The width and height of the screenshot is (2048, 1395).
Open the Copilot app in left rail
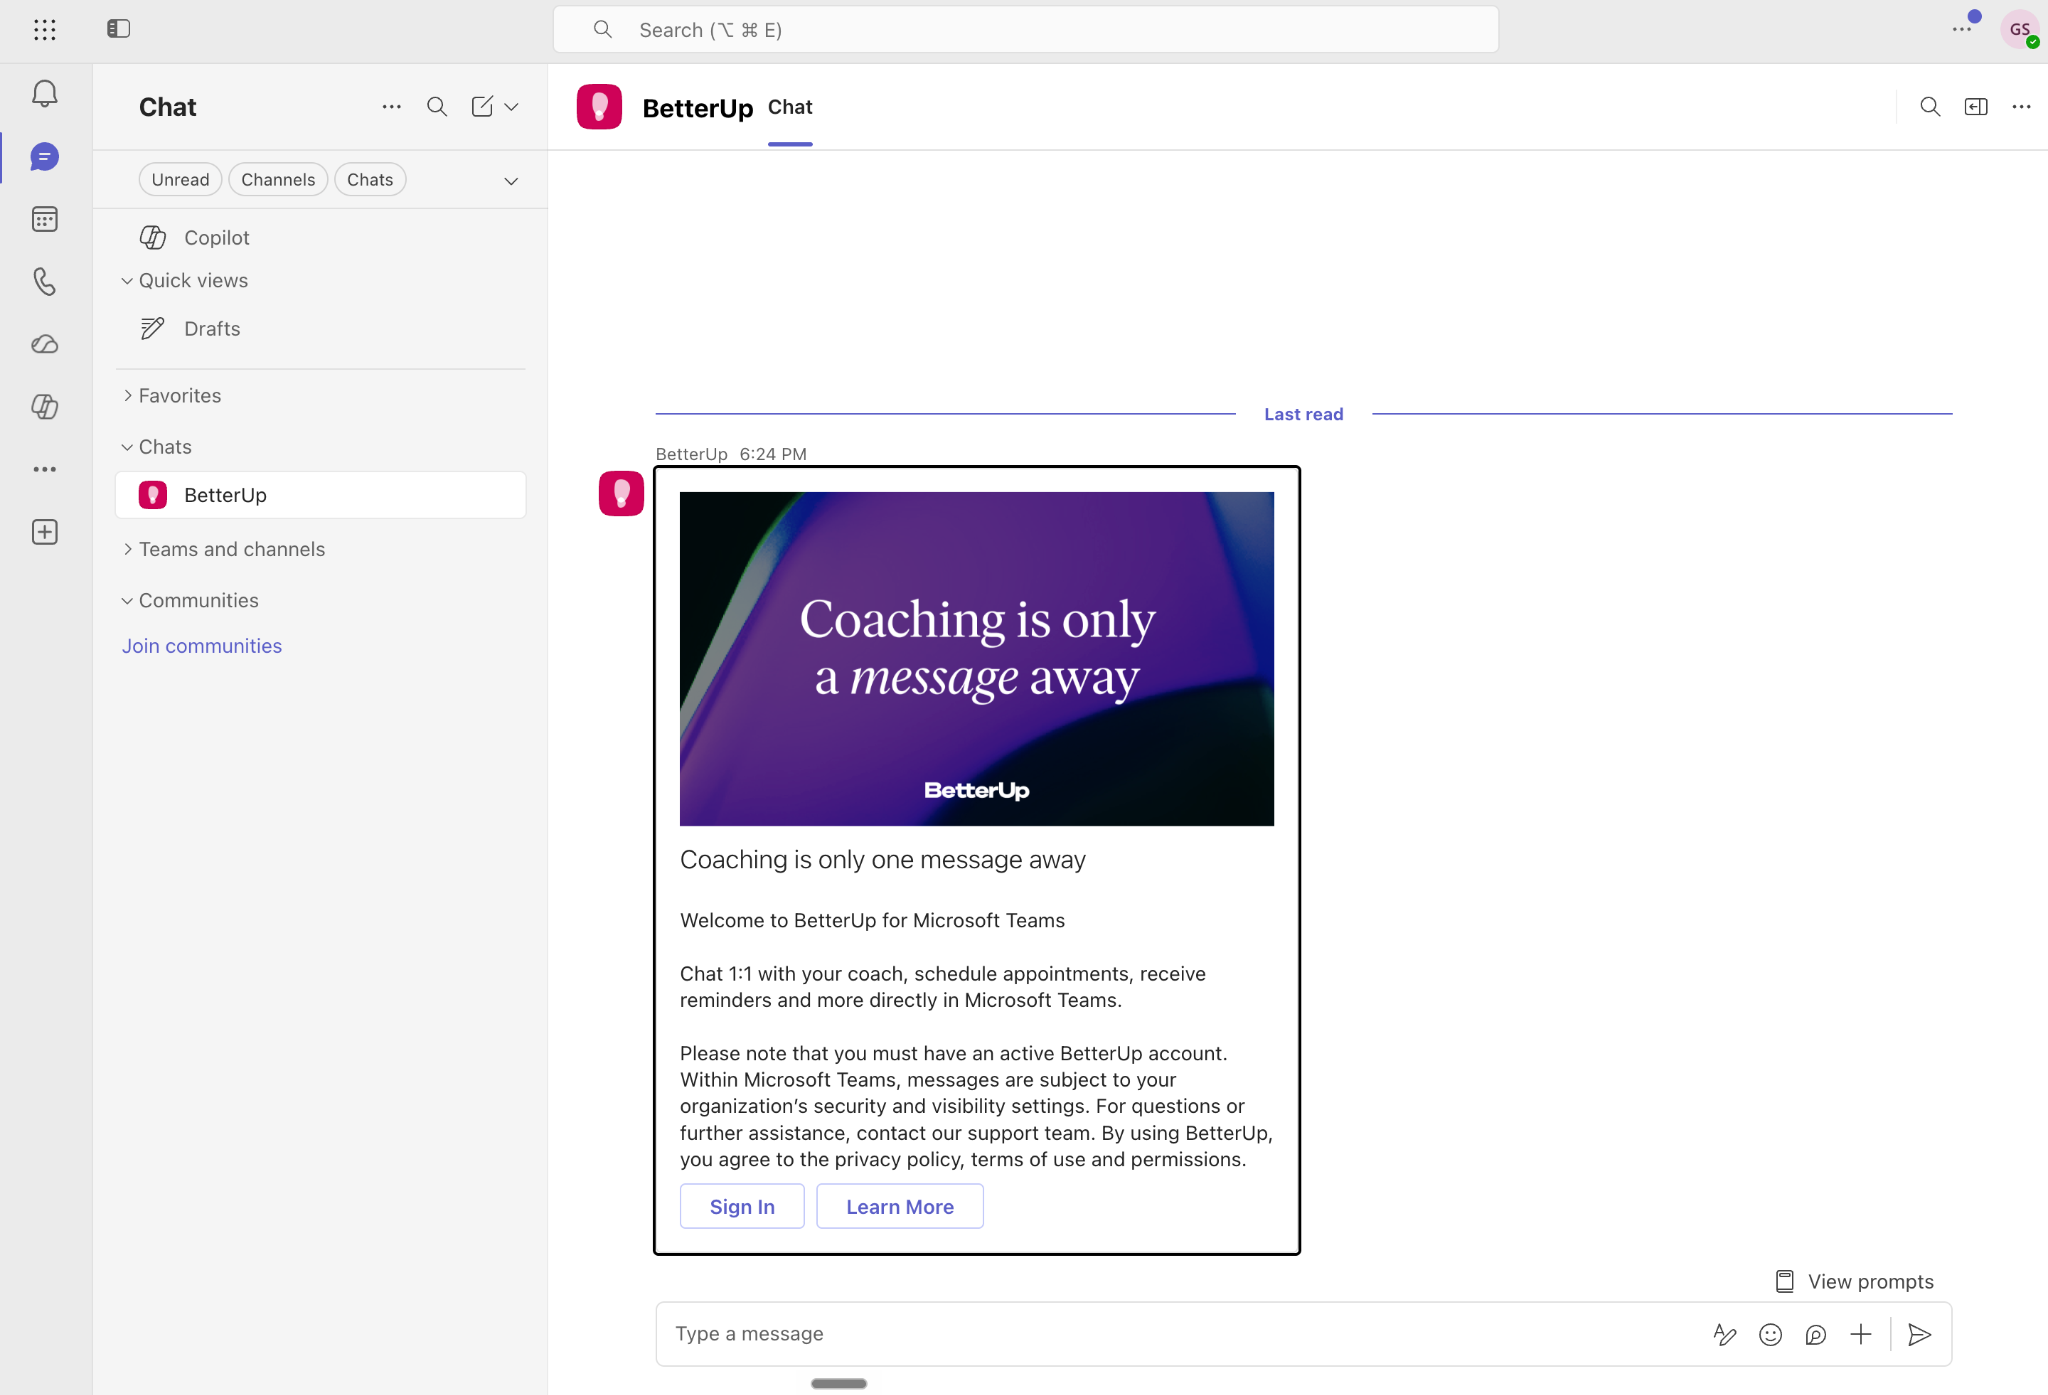coord(45,407)
